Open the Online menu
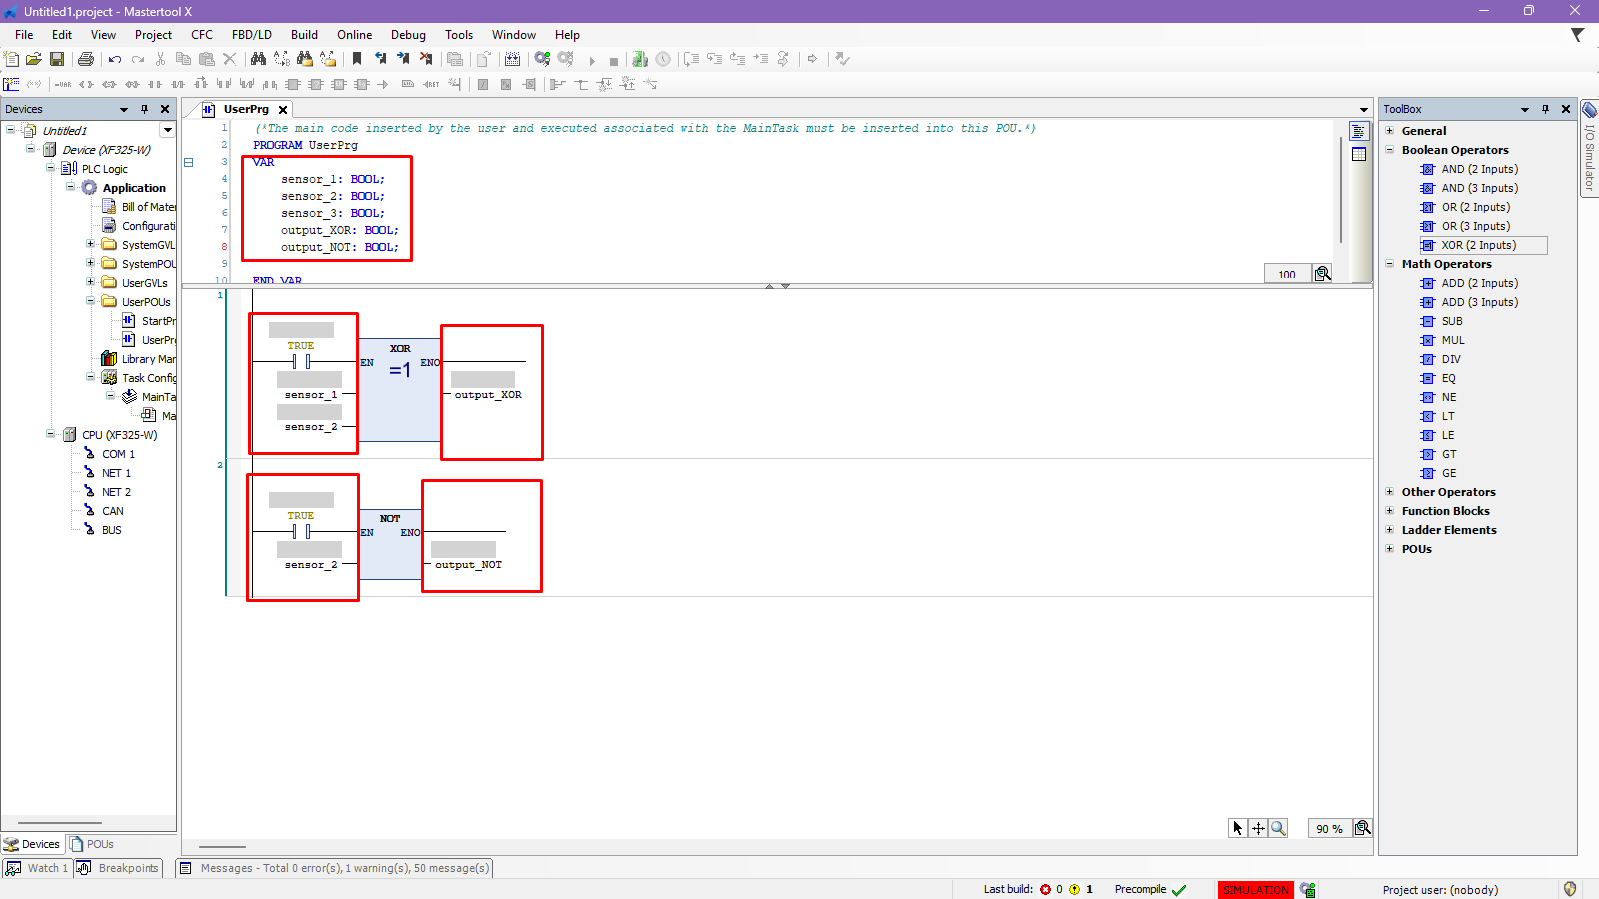Viewport: 1599px width, 899px height. tap(354, 35)
